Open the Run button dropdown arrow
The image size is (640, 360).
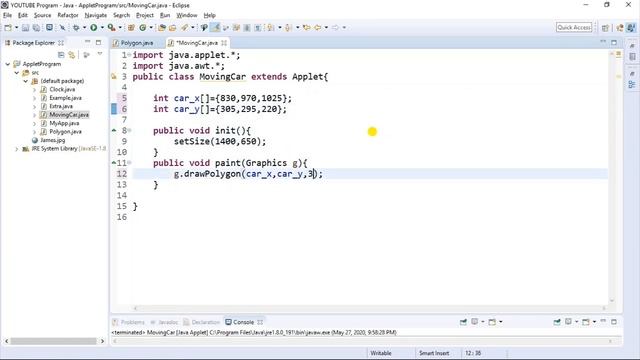pos(102,27)
